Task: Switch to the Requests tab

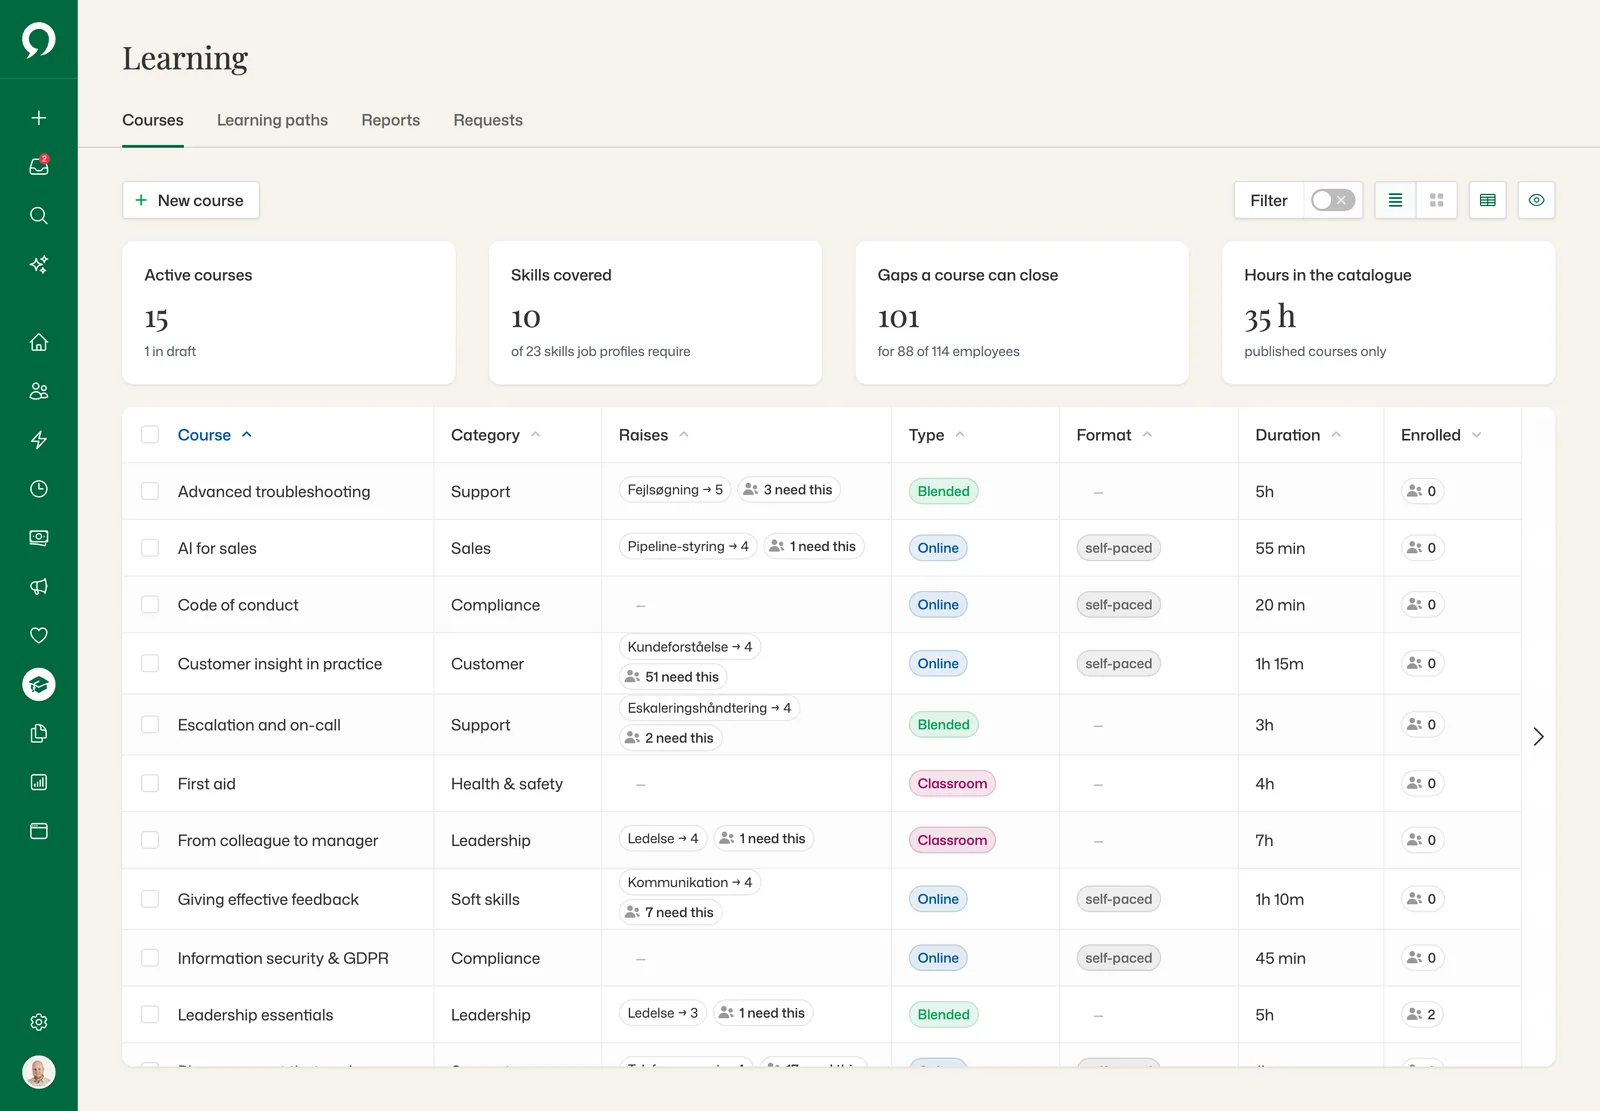Action: pos(488,120)
